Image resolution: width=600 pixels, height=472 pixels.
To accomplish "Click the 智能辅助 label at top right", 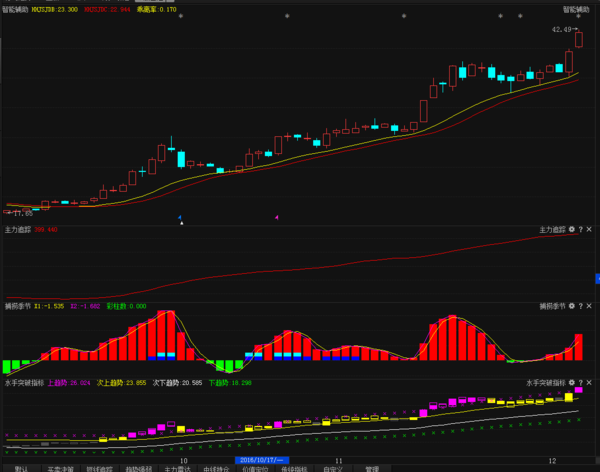I will click(x=576, y=9).
